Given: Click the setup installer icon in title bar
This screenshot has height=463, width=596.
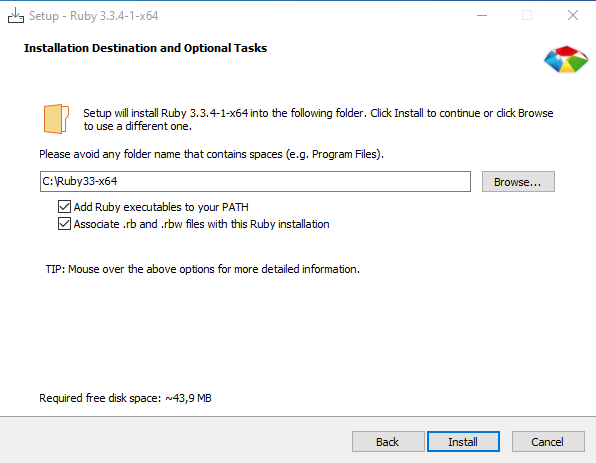Looking at the screenshot, I should coord(16,16).
